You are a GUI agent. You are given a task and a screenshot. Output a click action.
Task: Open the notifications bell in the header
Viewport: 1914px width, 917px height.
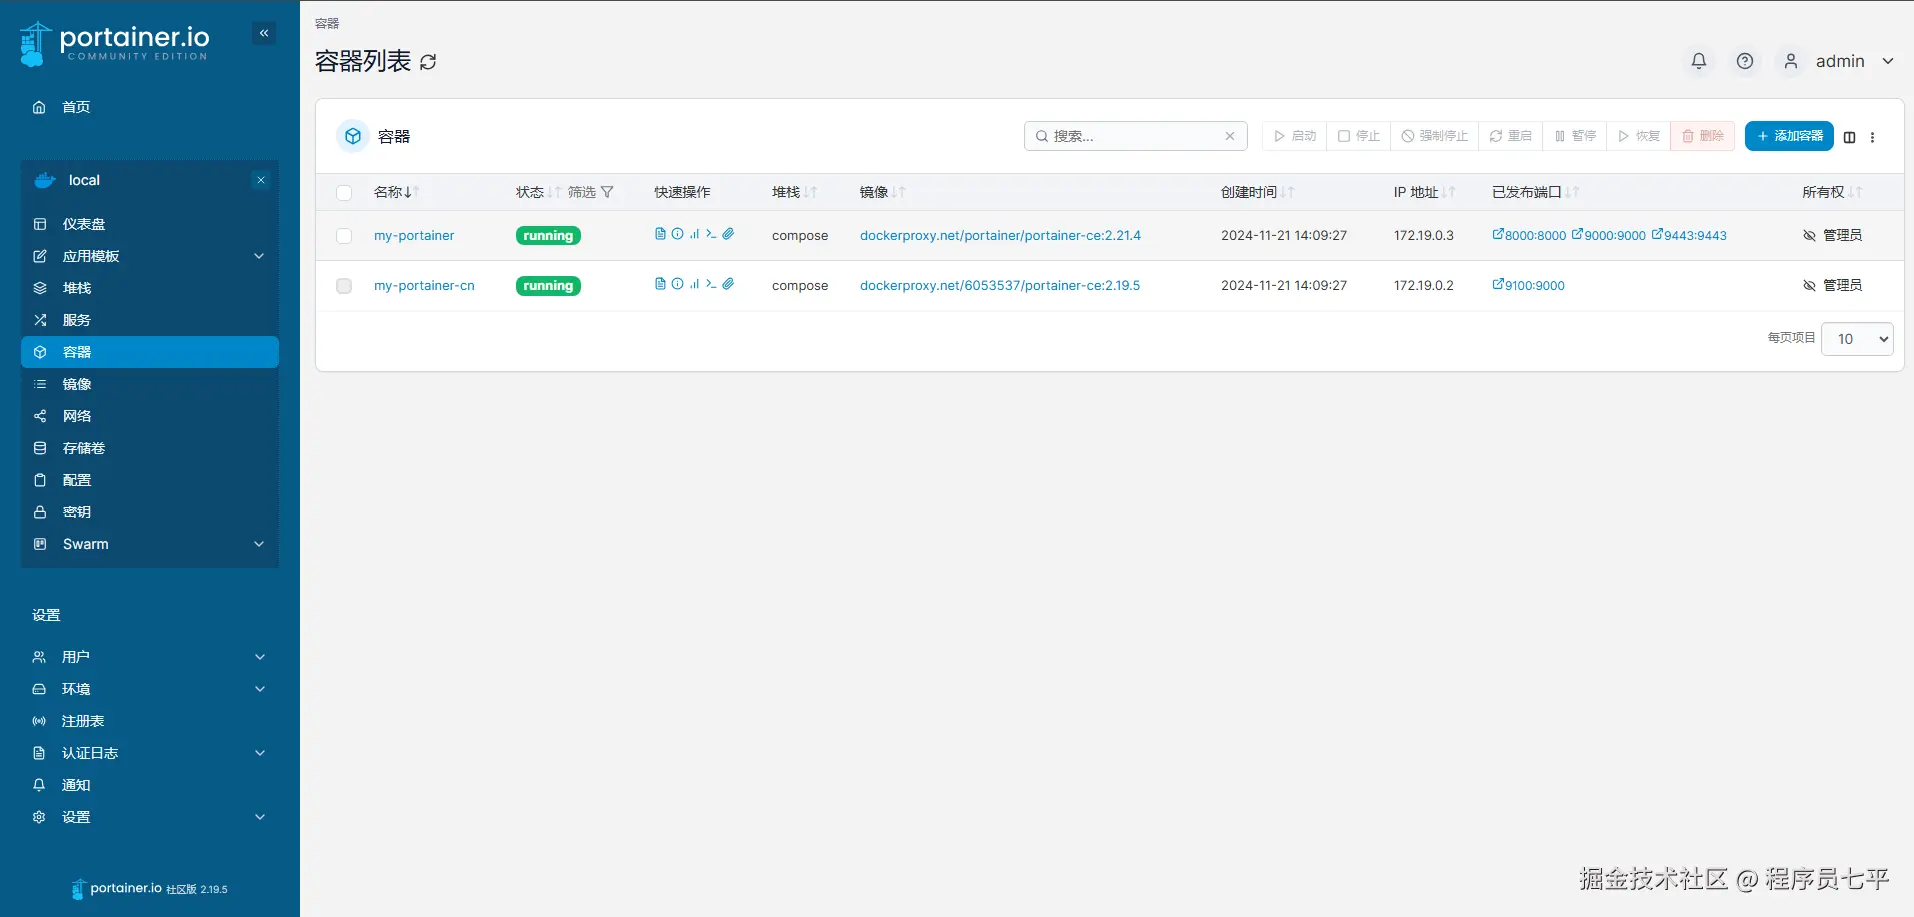1699,61
